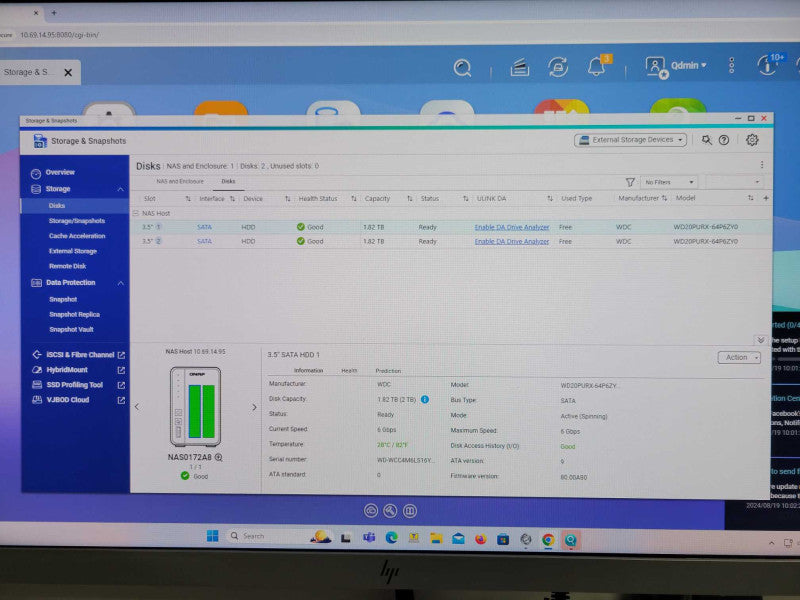The height and width of the screenshot is (600, 800).
Task: Click the filter funnel icon
Action: tap(630, 182)
